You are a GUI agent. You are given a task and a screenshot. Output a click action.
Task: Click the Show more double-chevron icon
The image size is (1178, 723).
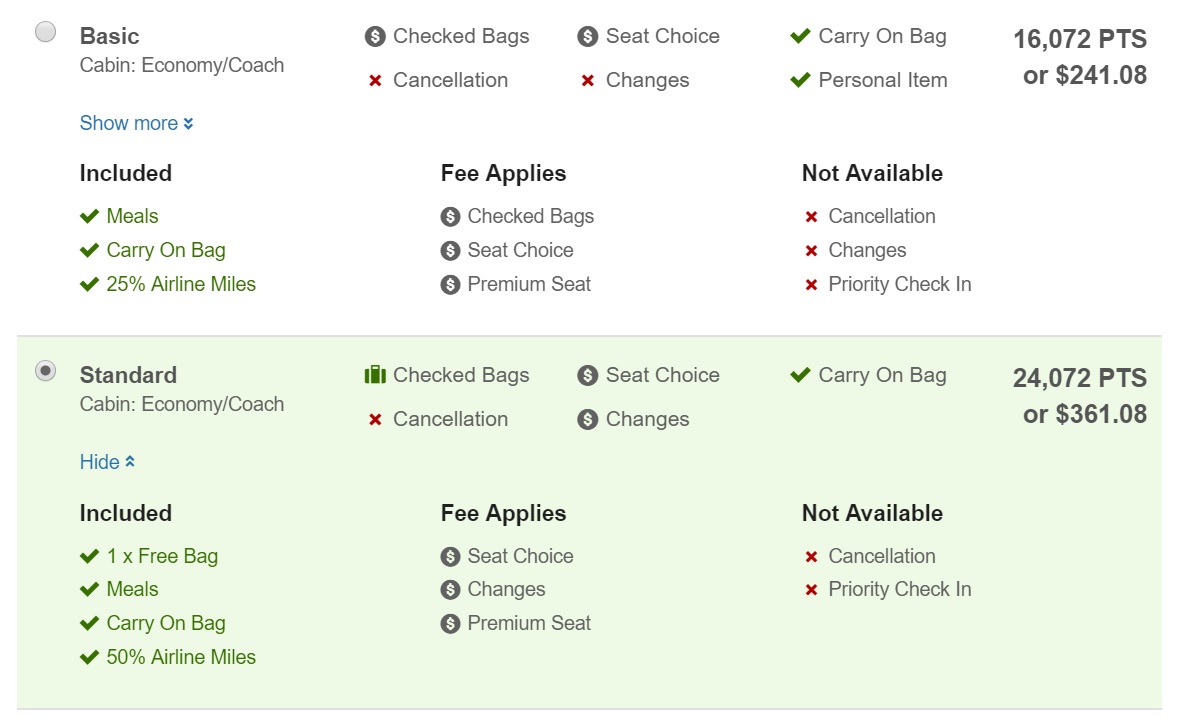click(188, 124)
